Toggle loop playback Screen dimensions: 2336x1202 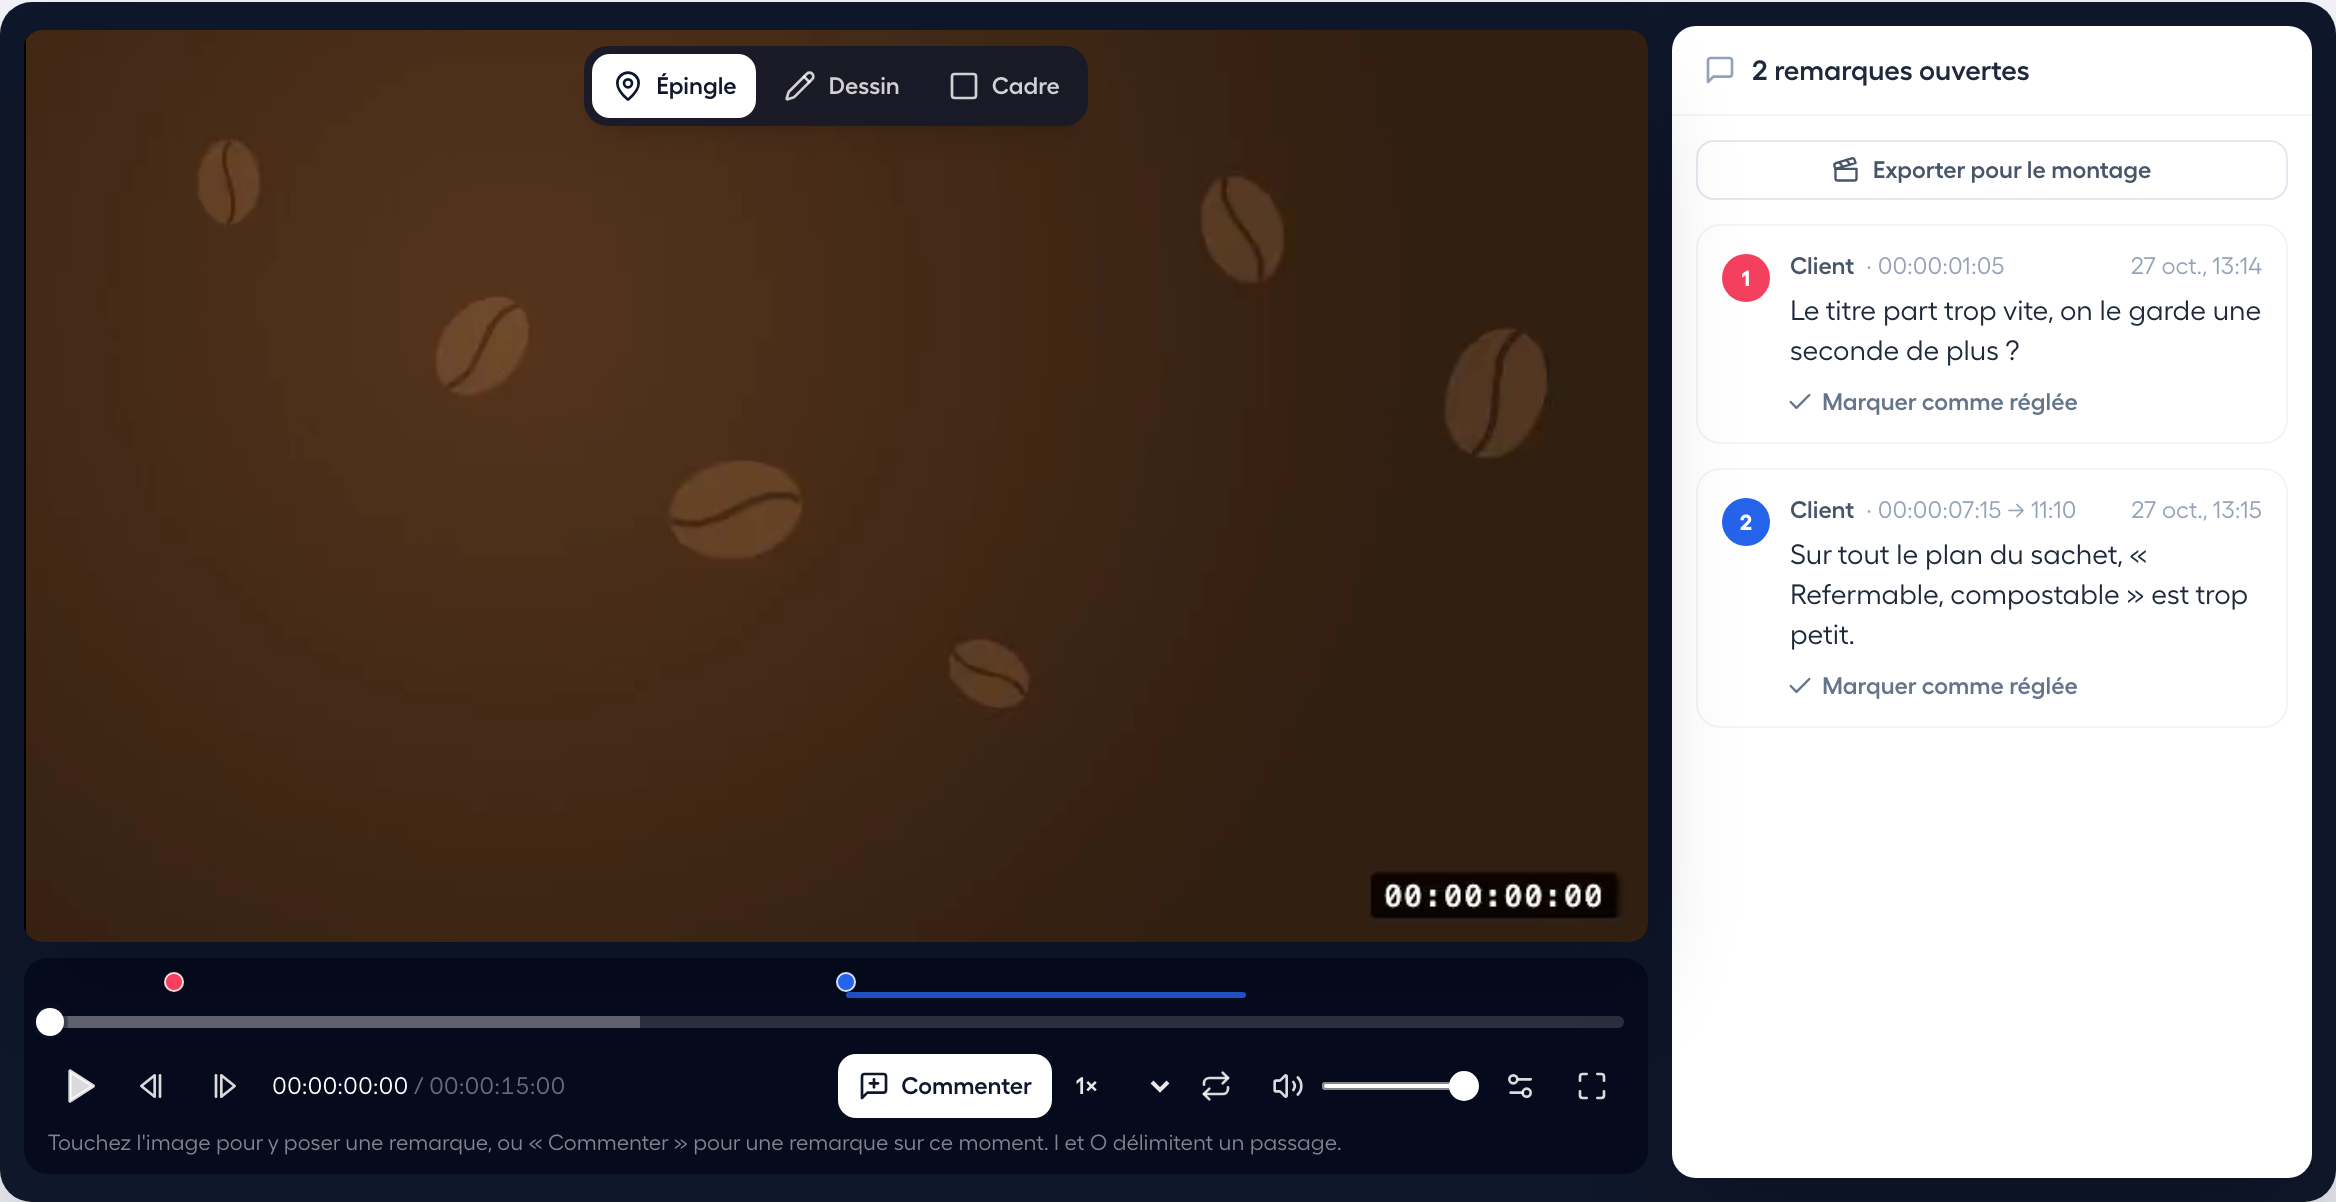(1216, 1086)
